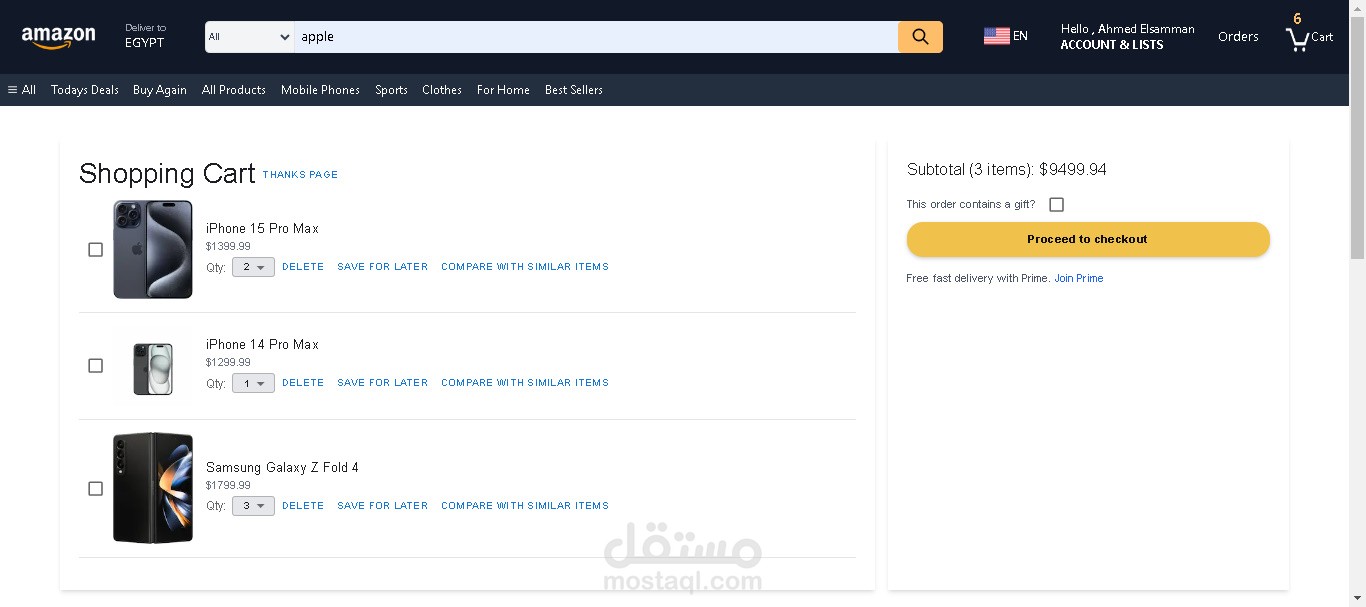Viewport: 1366px width, 607px height.
Task: Save iPhone 15 Pro Max for later
Action: coord(383,267)
